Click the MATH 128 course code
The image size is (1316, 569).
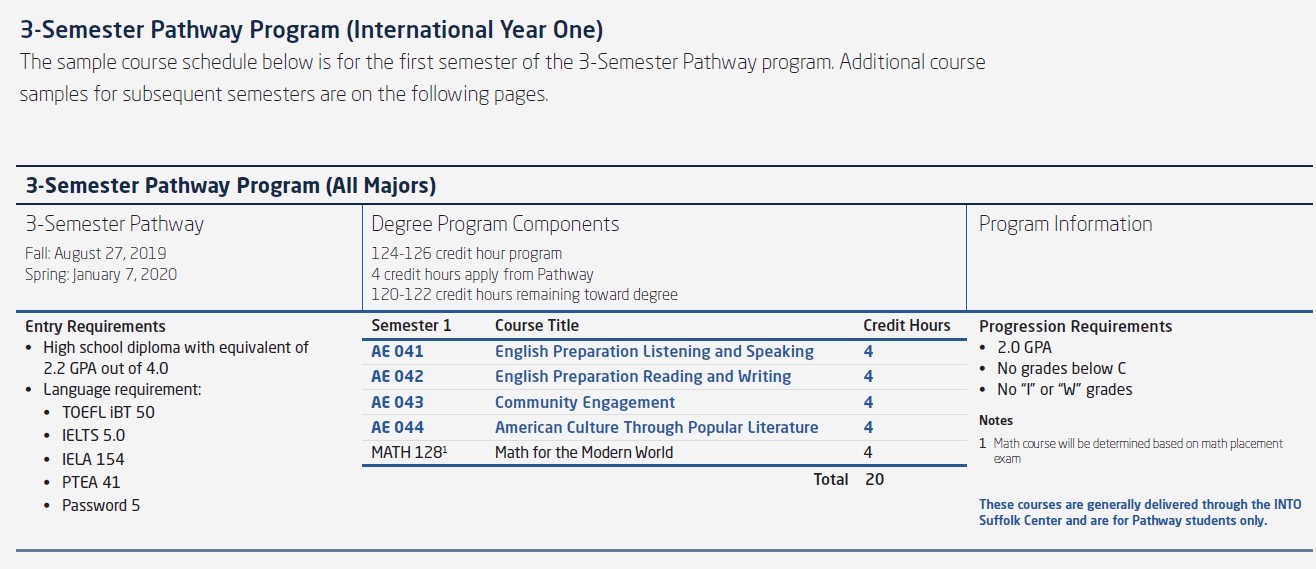coord(409,453)
